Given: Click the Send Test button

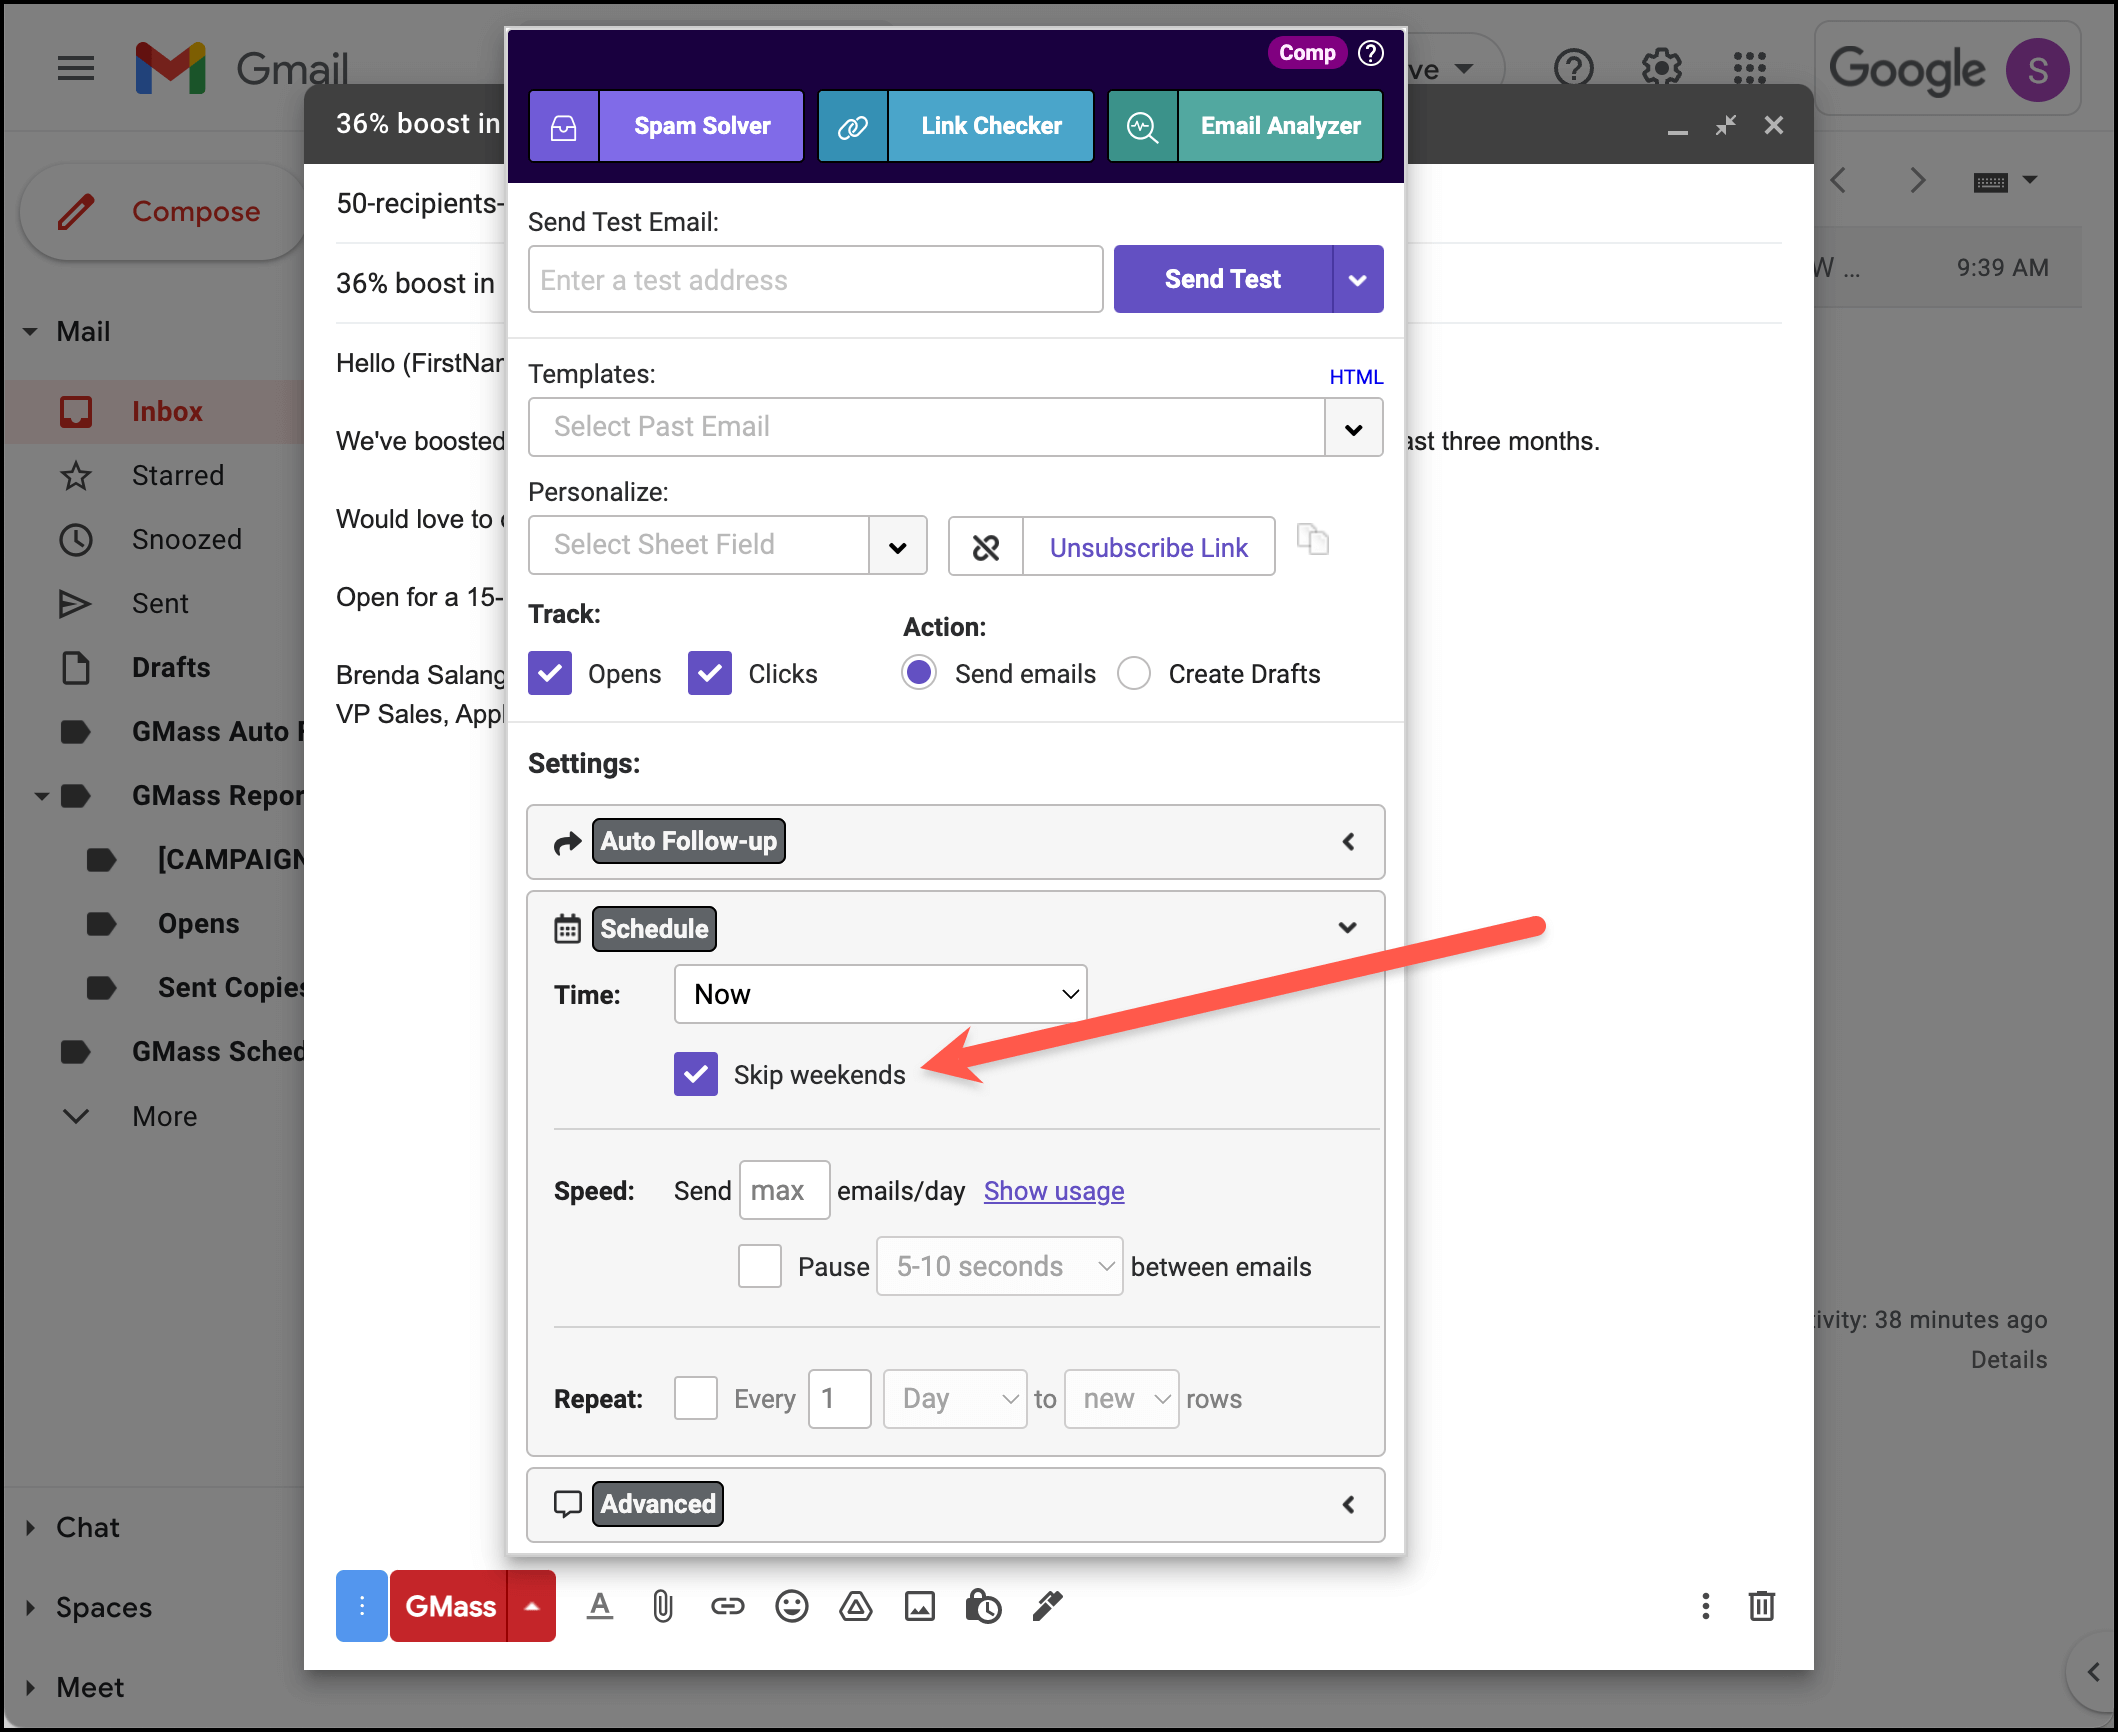Looking at the screenshot, I should tap(1222, 279).
